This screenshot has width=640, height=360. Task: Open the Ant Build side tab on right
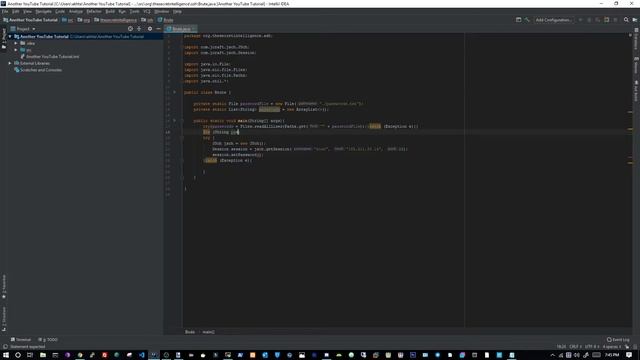(636, 91)
